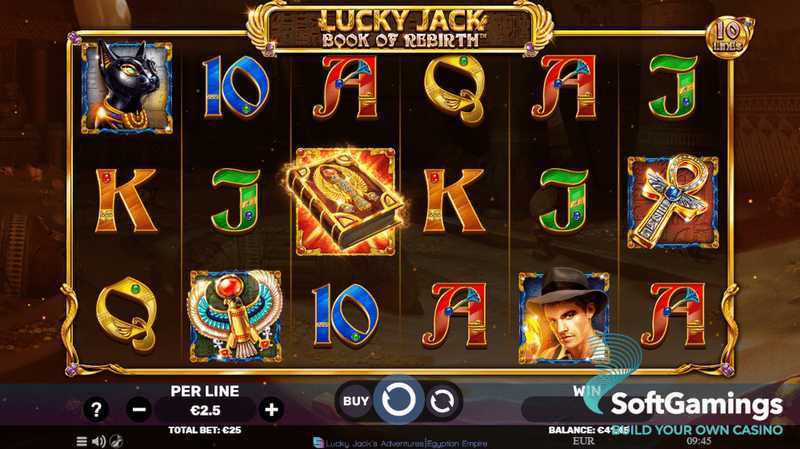Click the golden ankh symbol
This screenshot has width=800, height=449.
click(673, 202)
